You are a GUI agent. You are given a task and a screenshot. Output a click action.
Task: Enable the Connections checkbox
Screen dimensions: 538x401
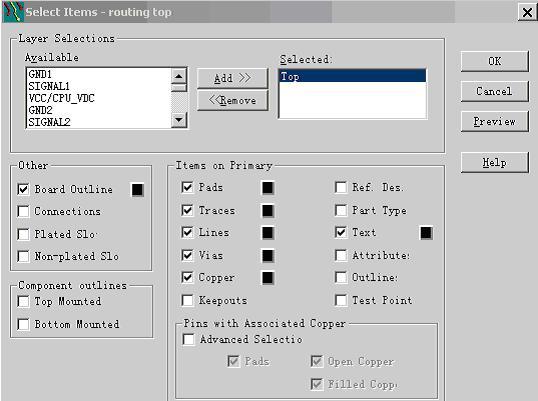pos(23,212)
